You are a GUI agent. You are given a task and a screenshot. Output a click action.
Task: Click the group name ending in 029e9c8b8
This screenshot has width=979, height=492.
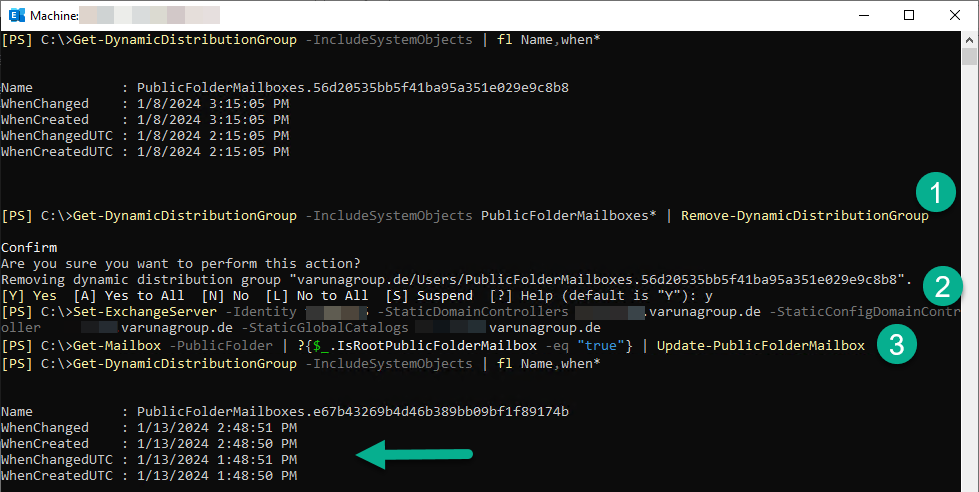pos(352,88)
